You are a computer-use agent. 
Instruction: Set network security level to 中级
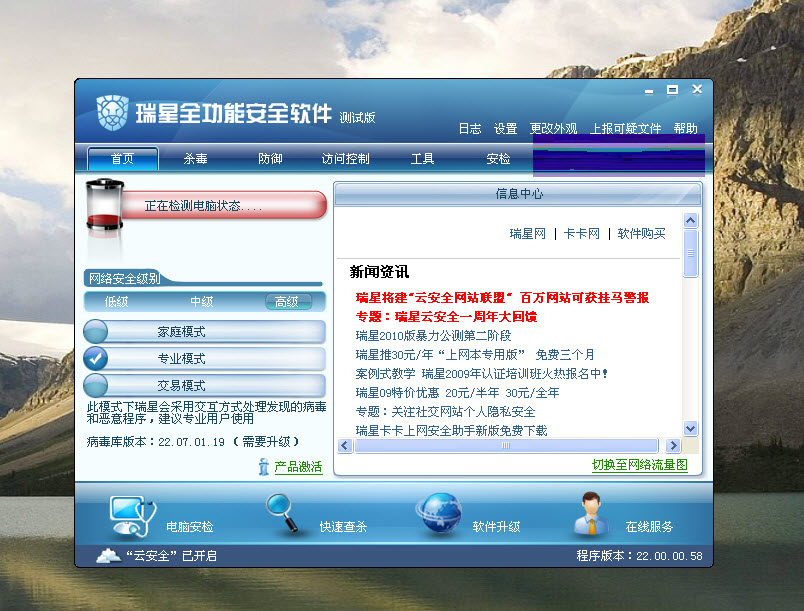click(x=202, y=302)
